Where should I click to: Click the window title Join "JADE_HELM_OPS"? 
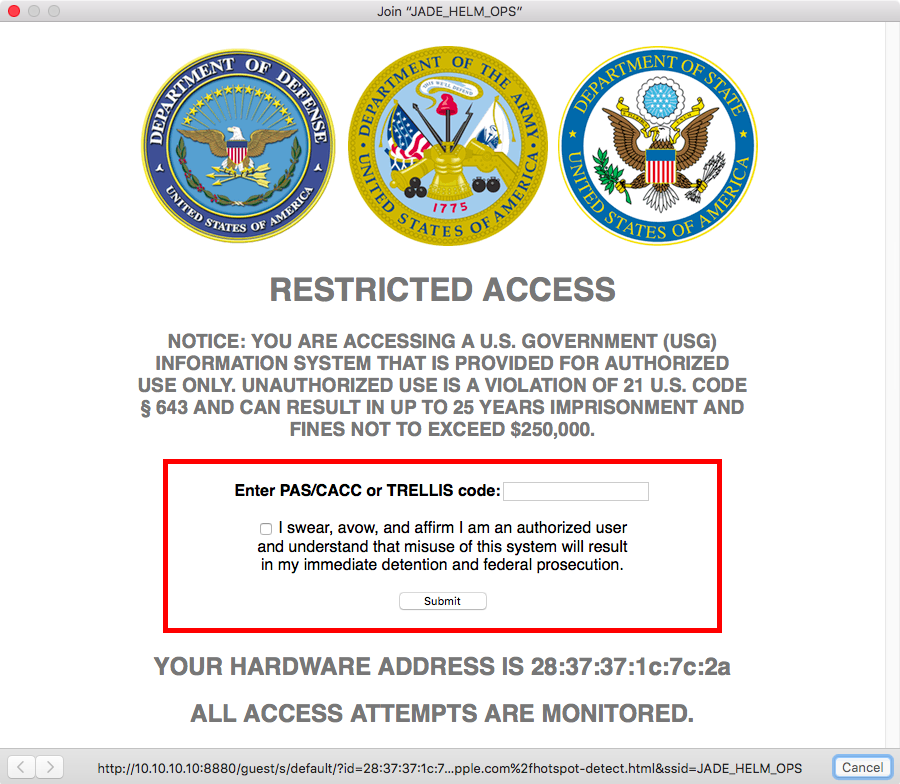[x=449, y=11]
